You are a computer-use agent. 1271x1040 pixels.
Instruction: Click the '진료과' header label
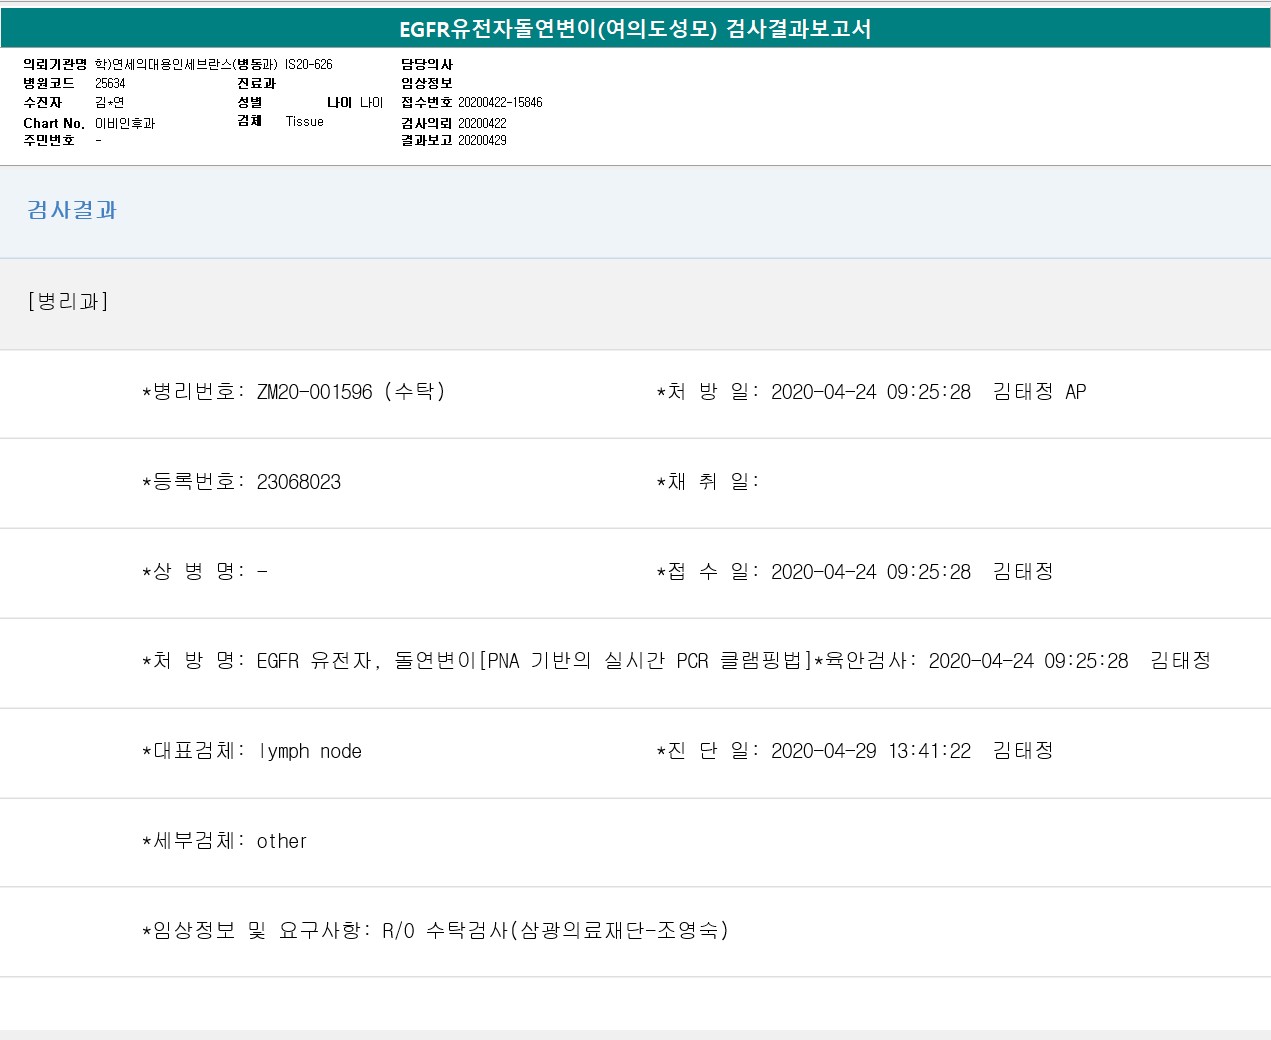[x=256, y=84]
